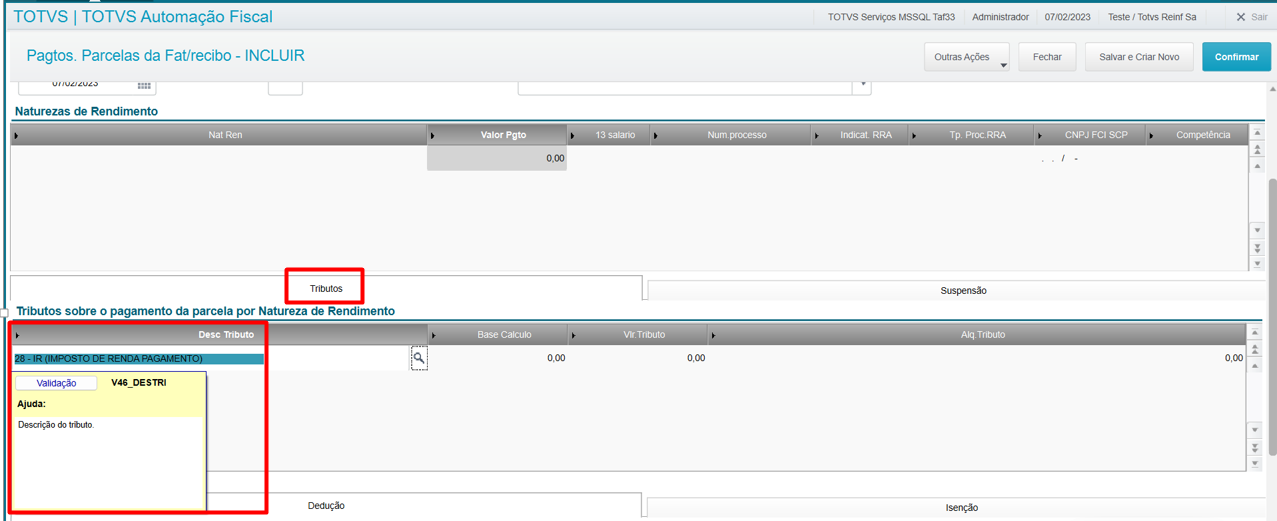
Task: Expand the Alq.Tributo column header arrow
Action: point(713,335)
